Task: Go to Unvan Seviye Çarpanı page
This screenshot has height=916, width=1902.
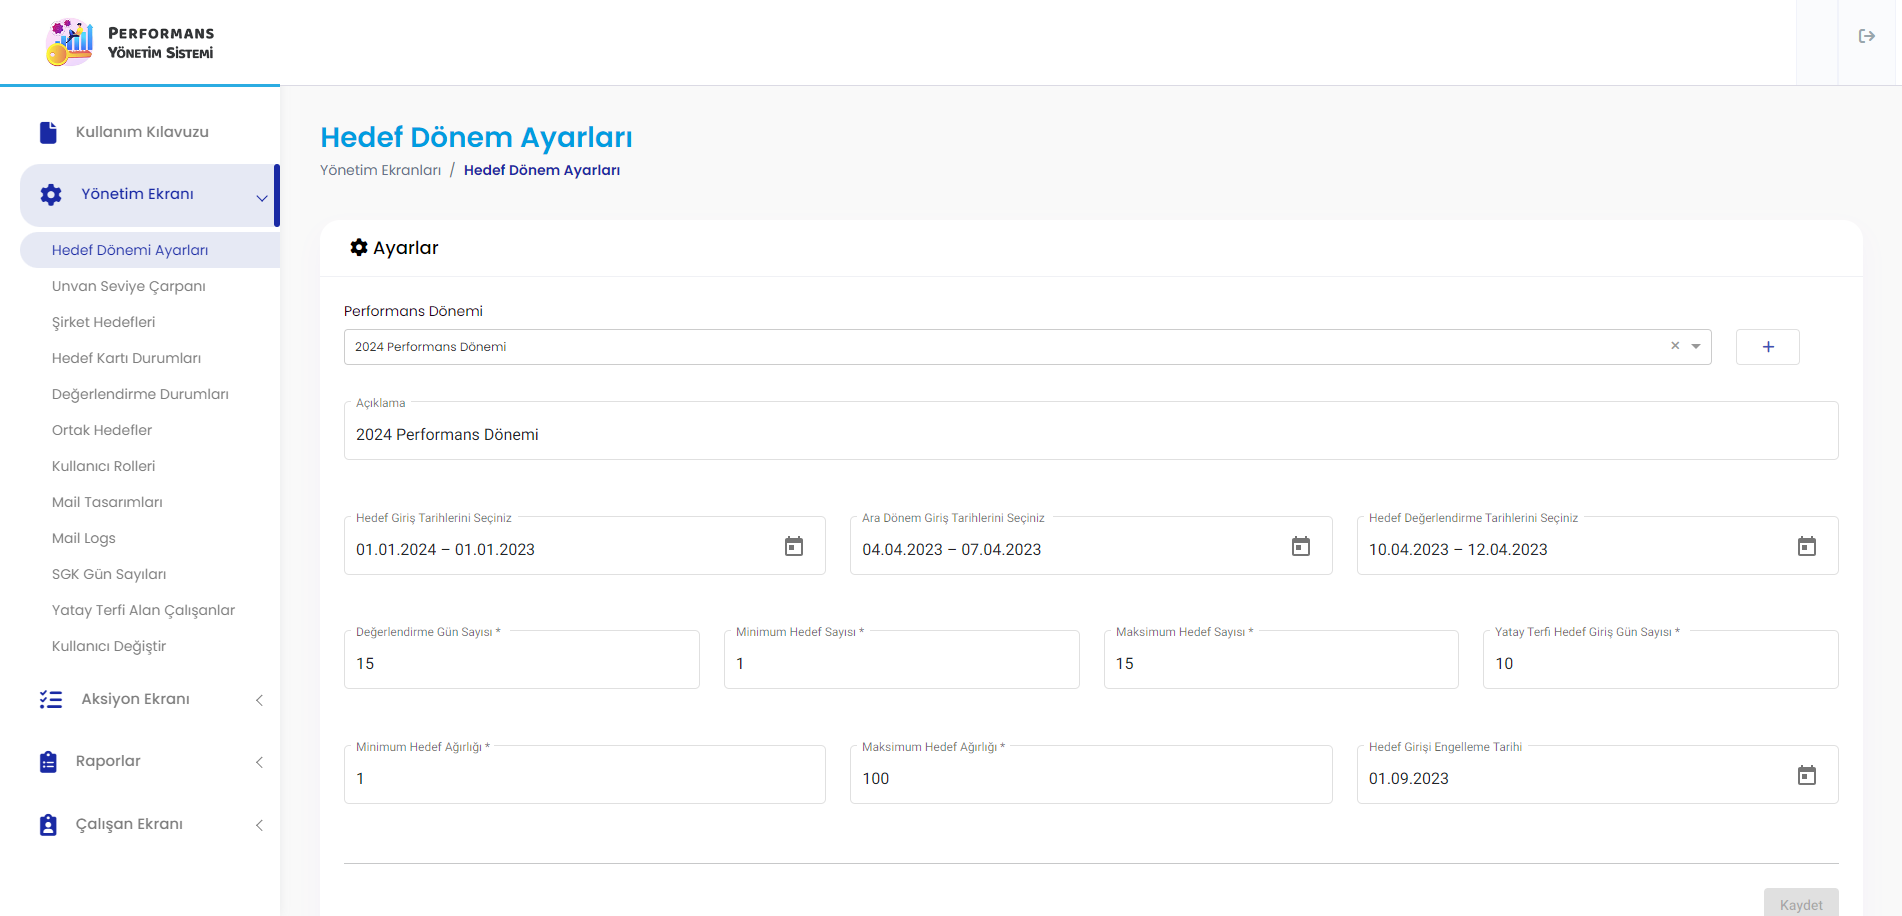Action: [x=129, y=286]
